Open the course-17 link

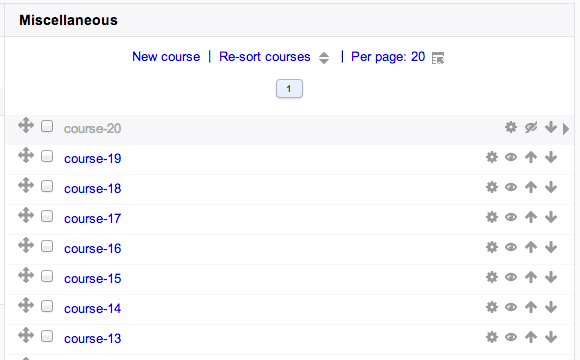coord(92,219)
